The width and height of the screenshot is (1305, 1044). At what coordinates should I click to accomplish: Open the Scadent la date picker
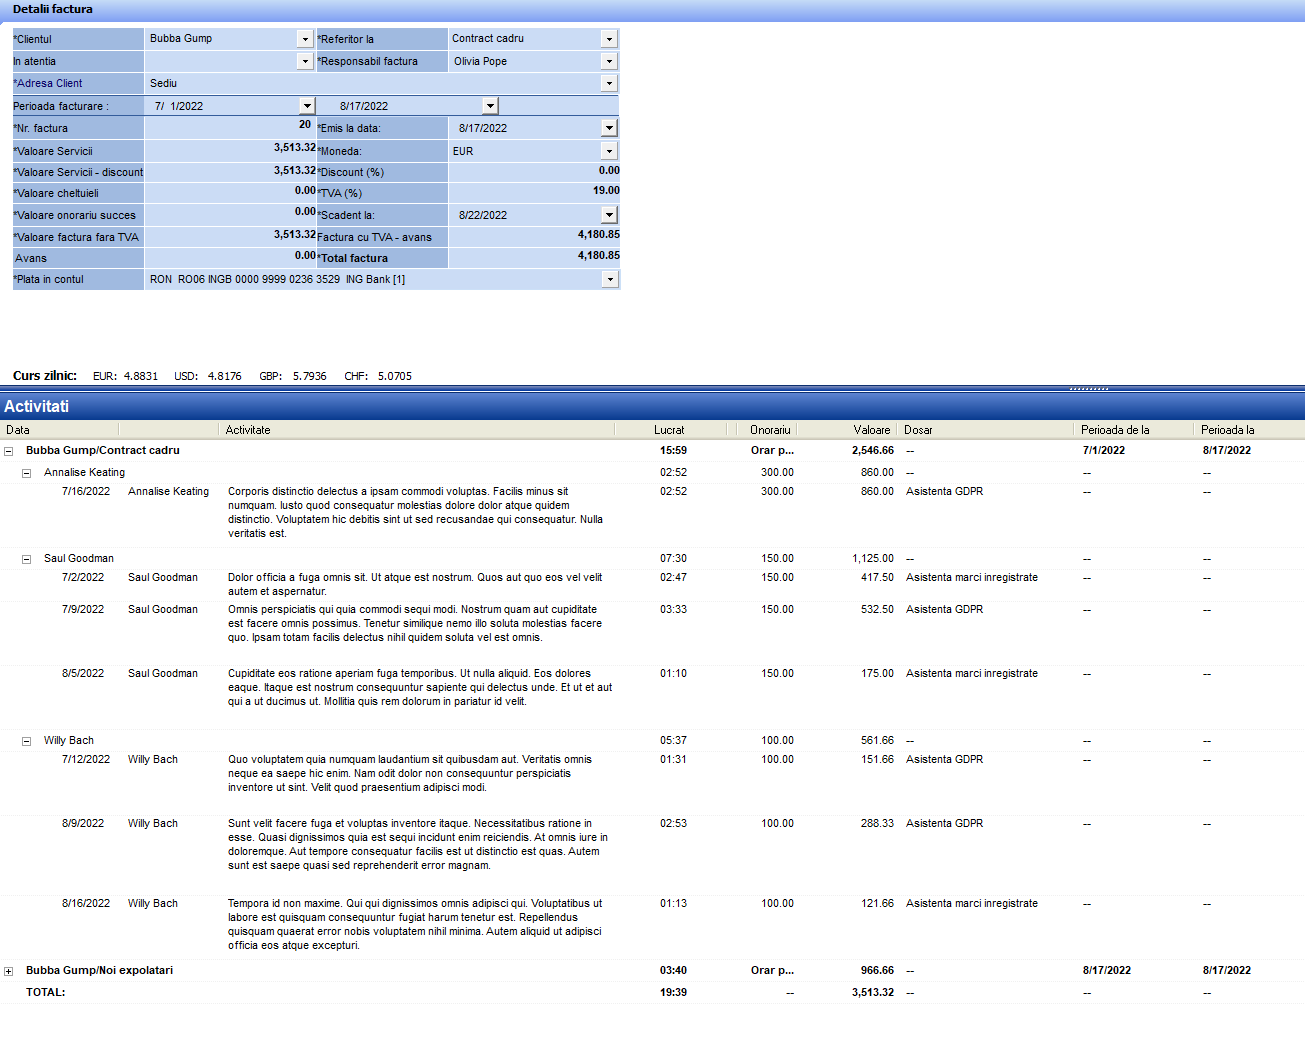click(x=609, y=215)
